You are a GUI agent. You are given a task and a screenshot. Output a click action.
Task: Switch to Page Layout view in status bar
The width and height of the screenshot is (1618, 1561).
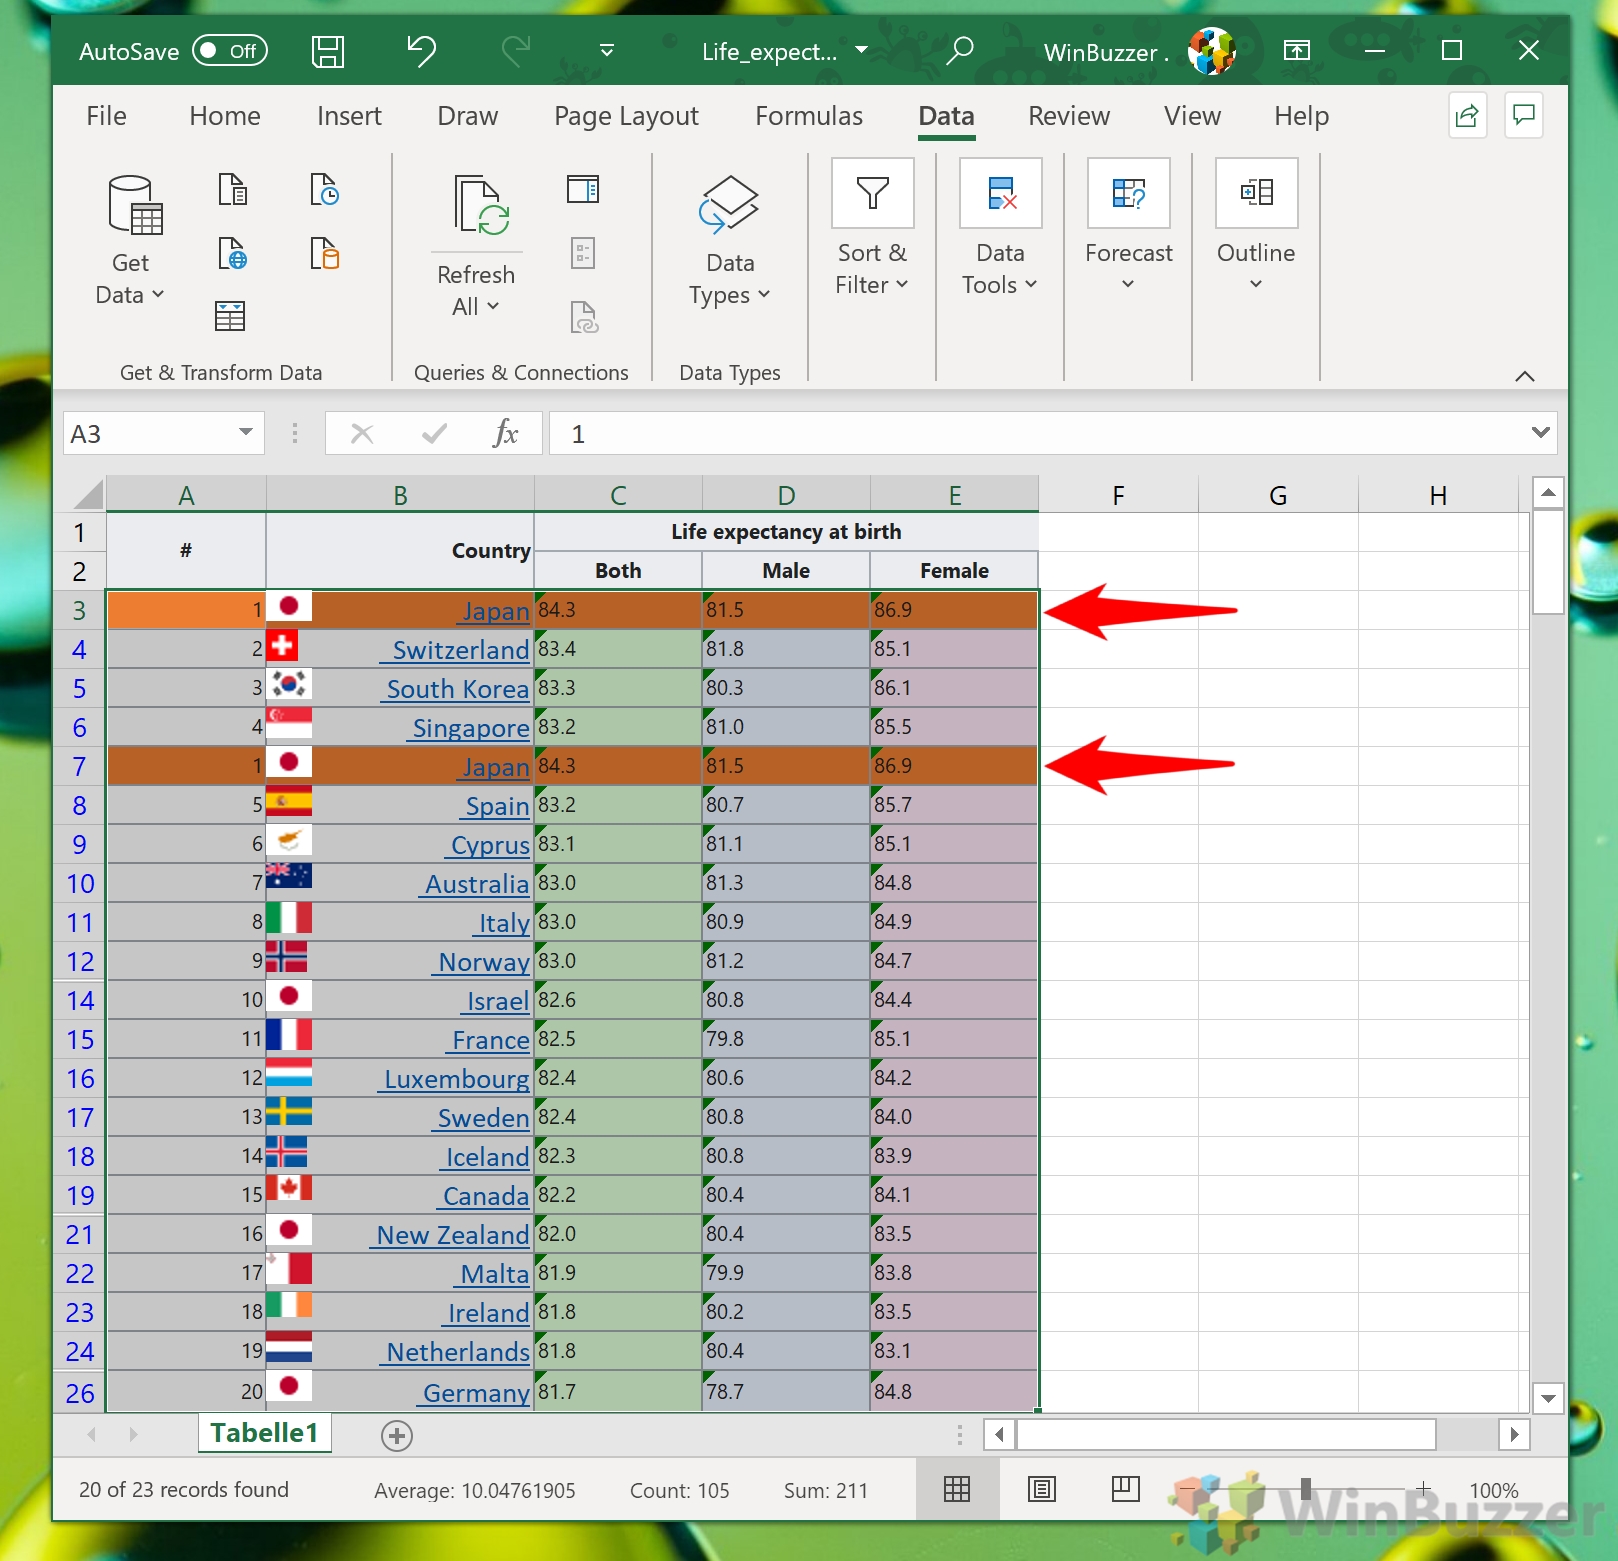point(1041,1490)
